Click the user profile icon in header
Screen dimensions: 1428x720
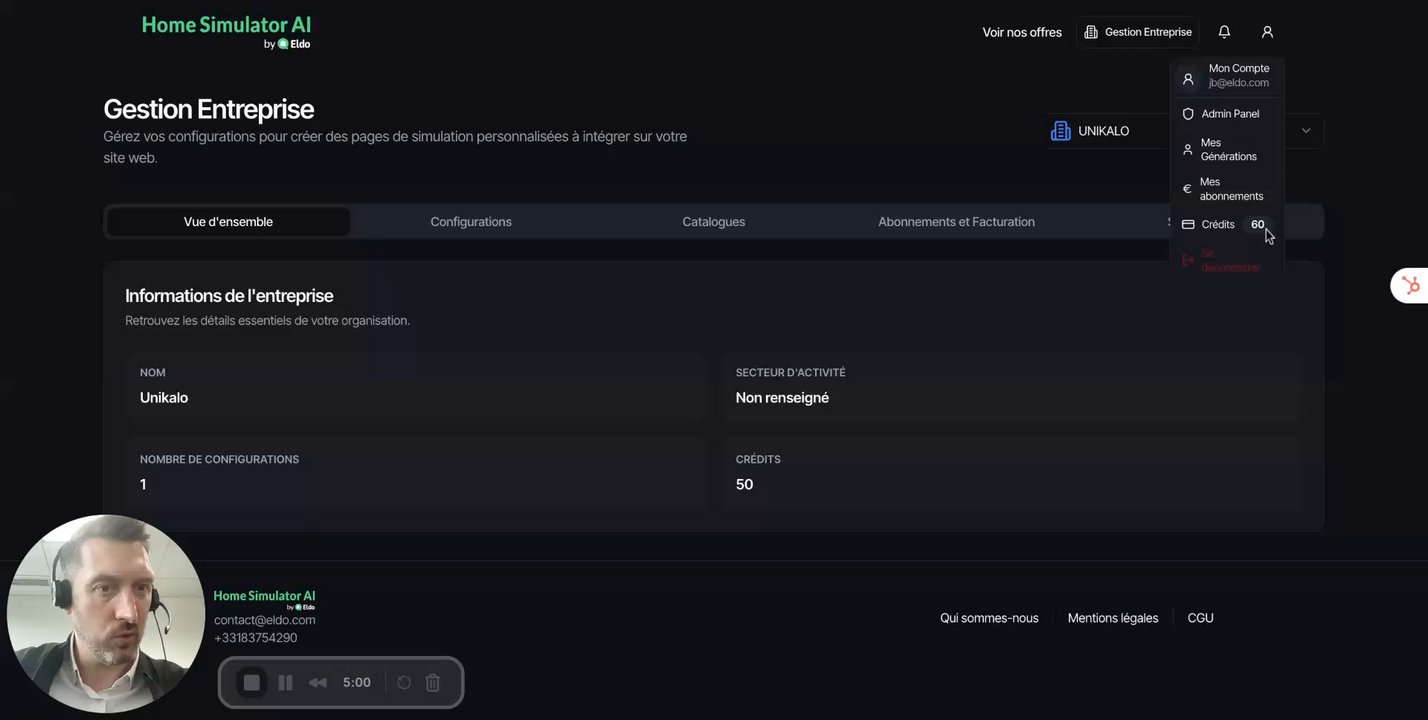[x=1267, y=32]
